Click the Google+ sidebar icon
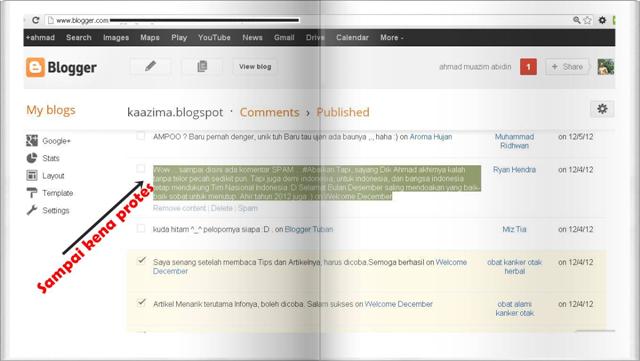 (x=32, y=140)
